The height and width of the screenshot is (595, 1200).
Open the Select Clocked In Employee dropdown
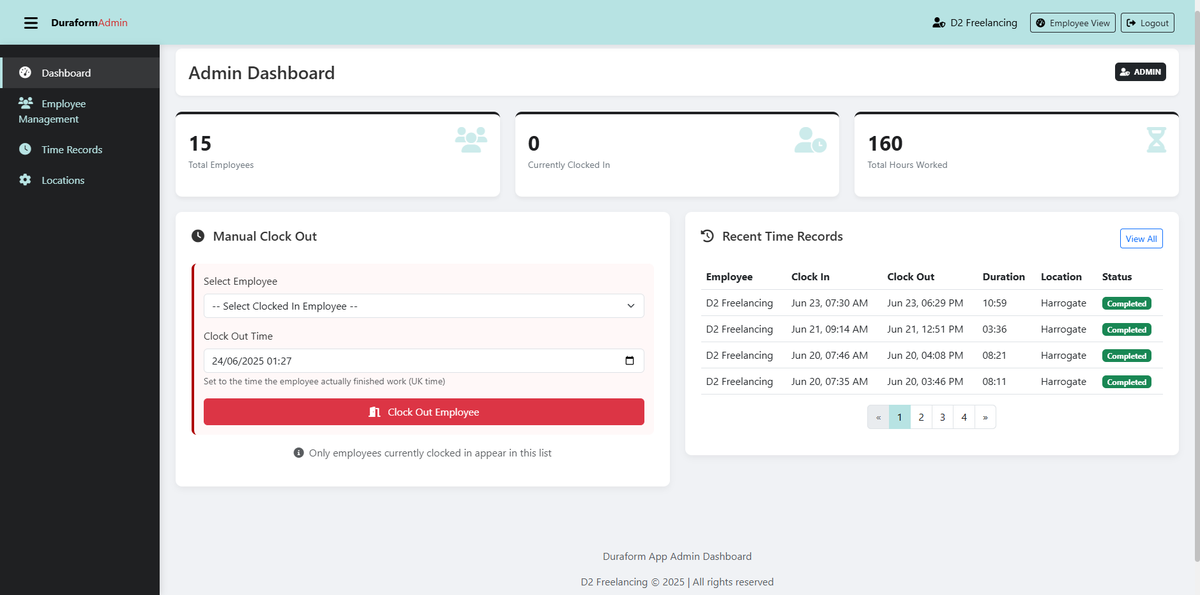pyautogui.click(x=424, y=306)
